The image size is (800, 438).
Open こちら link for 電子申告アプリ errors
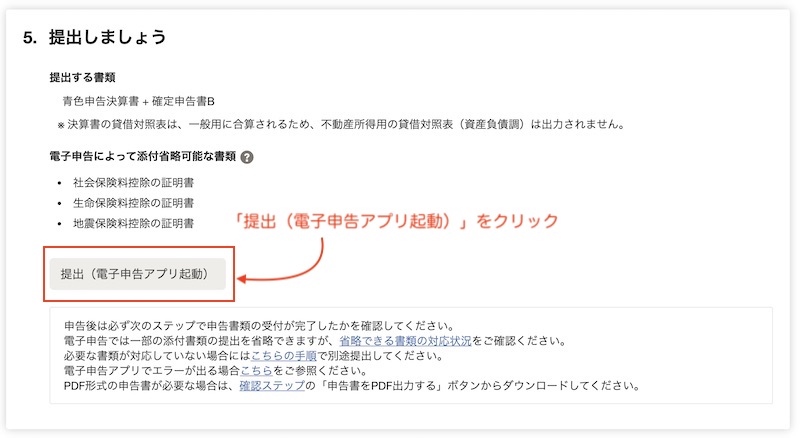(257, 371)
